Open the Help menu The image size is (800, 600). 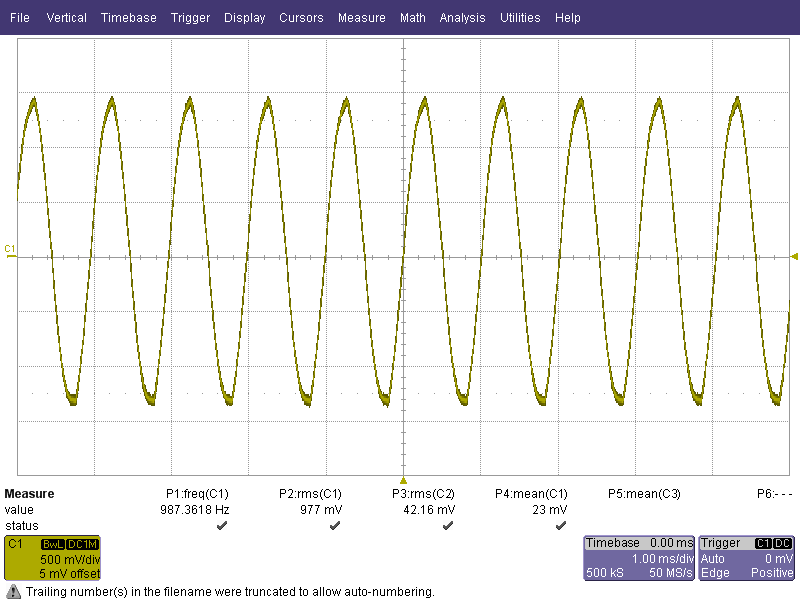[568, 18]
